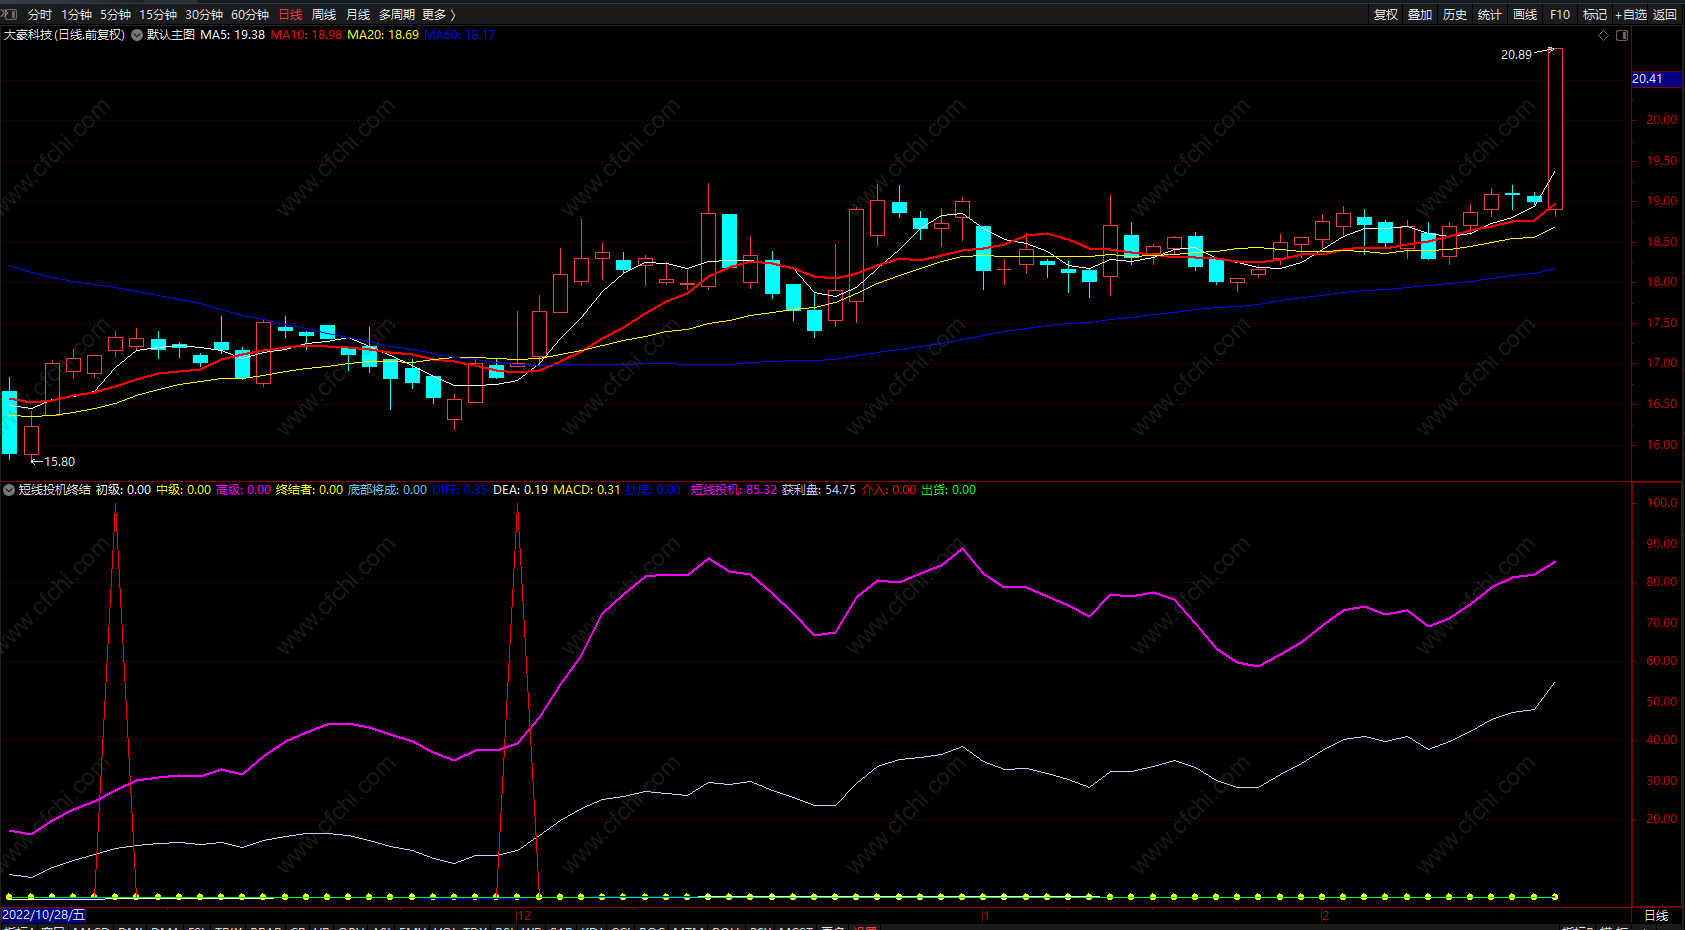
Task: Click the 标记 mark button
Action: coord(1595,14)
